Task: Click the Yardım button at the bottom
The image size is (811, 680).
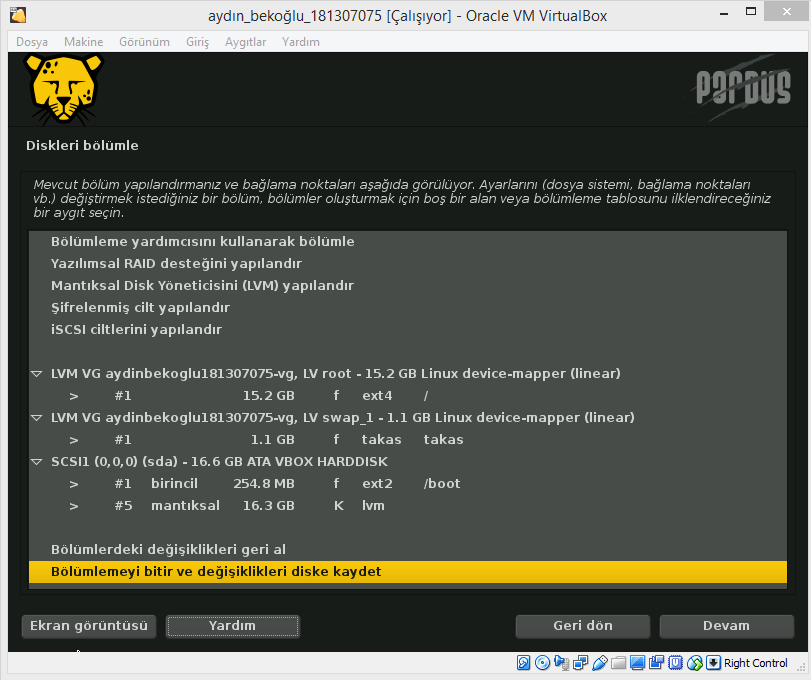Action: 233,626
